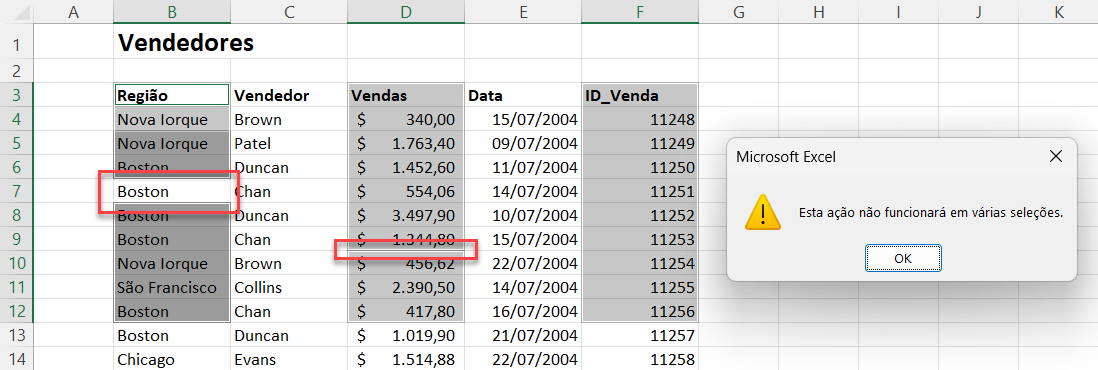Select row 13 header
Screen dimensions: 1098x370
(17, 335)
